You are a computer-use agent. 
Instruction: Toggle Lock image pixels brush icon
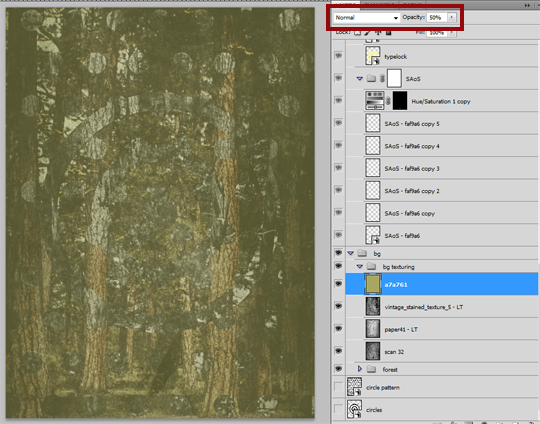coord(368,33)
